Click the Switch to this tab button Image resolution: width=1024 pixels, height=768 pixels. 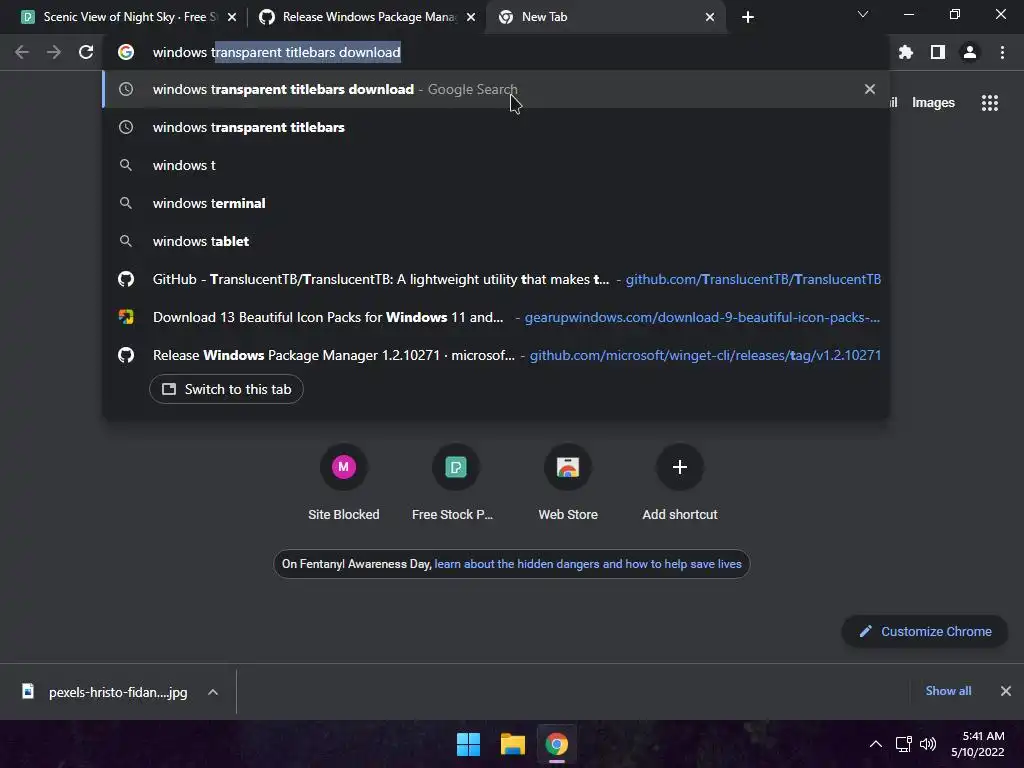click(x=226, y=389)
